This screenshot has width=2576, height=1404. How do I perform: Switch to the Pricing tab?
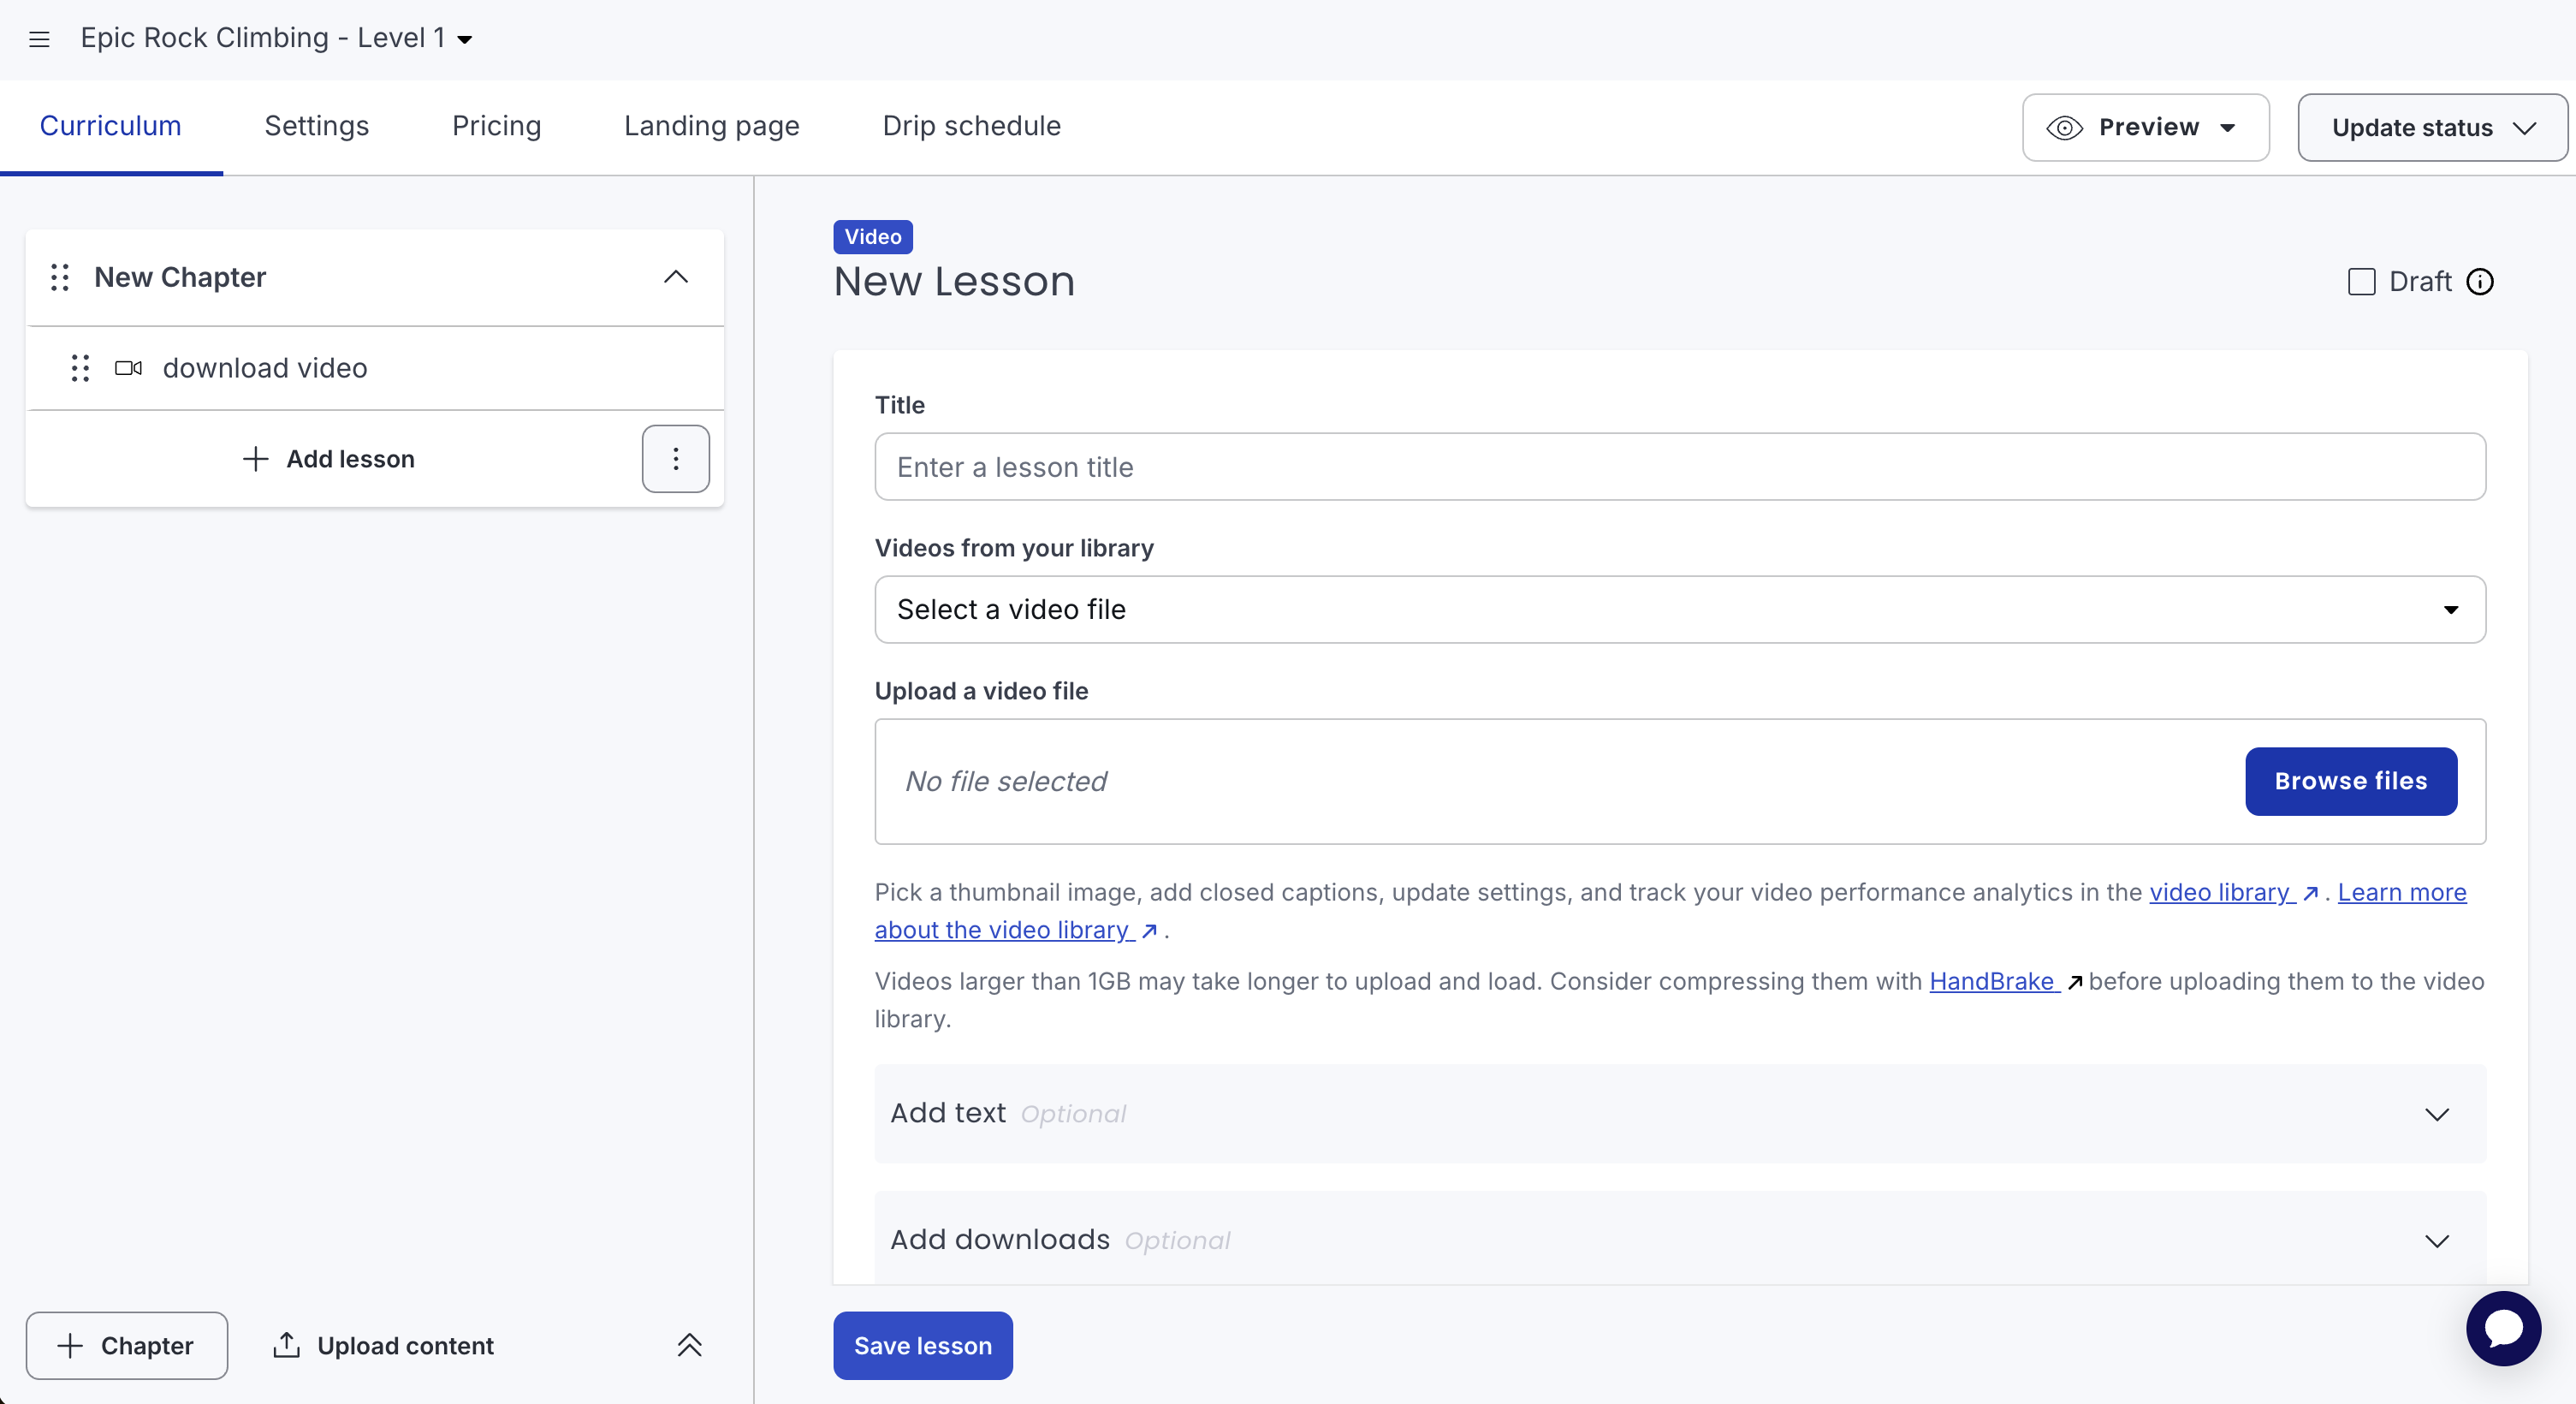[x=496, y=126]
